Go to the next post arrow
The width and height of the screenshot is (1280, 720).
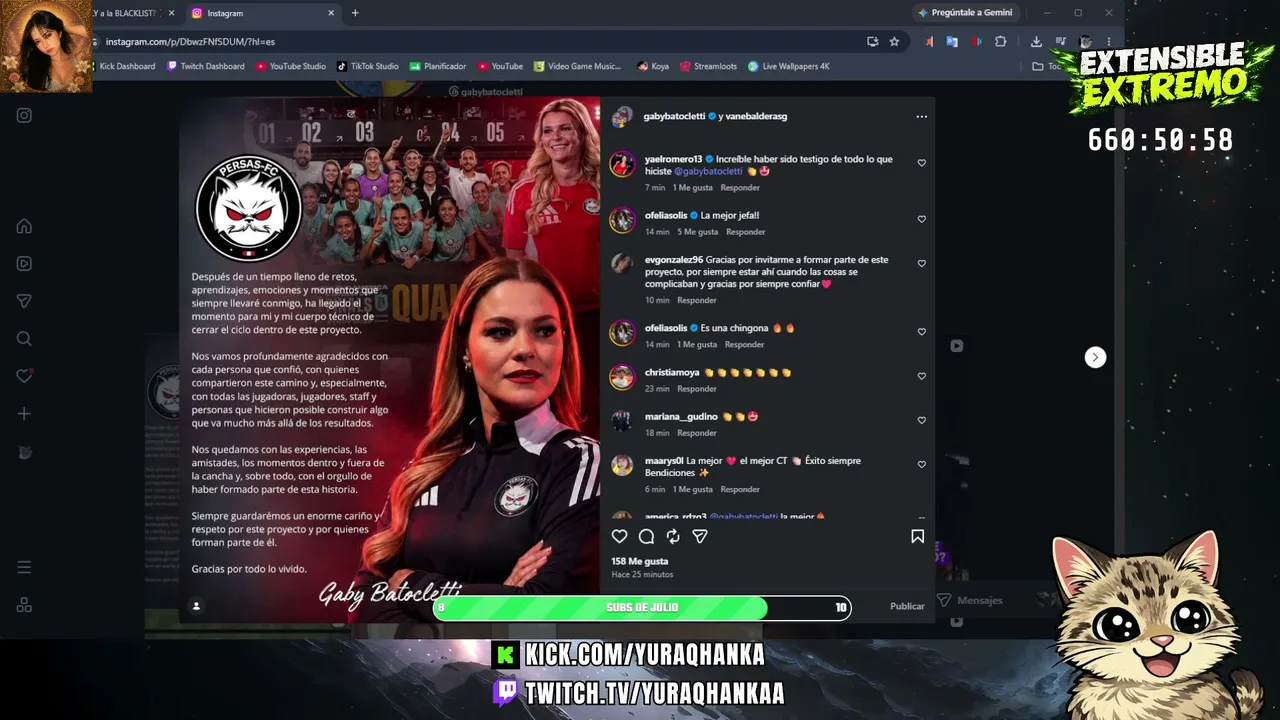pos(1095,357)
